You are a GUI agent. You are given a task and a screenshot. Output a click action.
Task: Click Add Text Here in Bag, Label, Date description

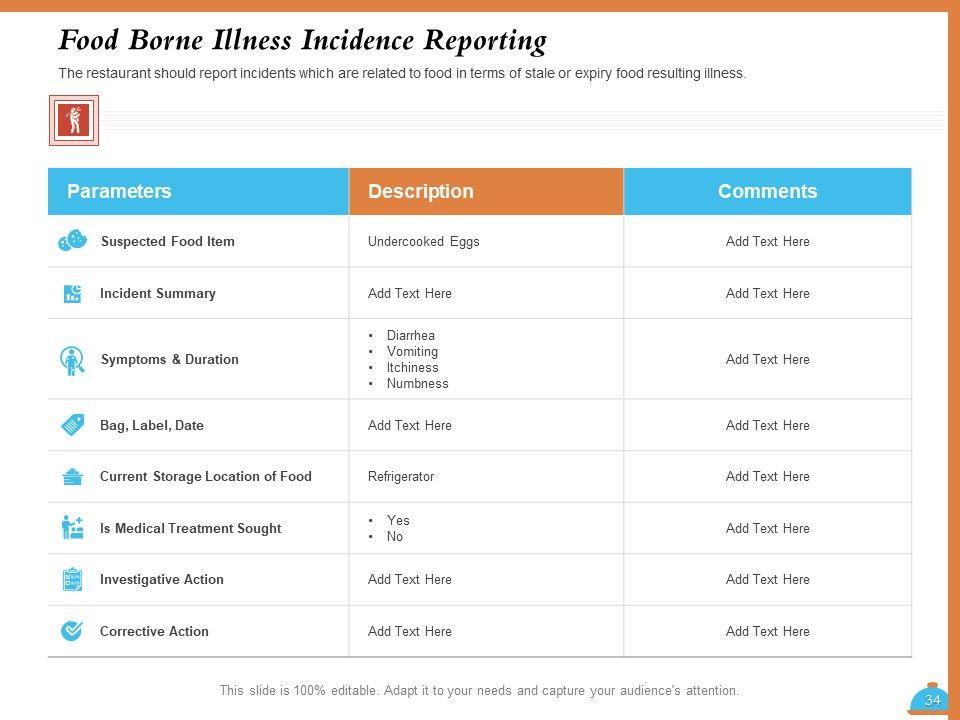410,426
